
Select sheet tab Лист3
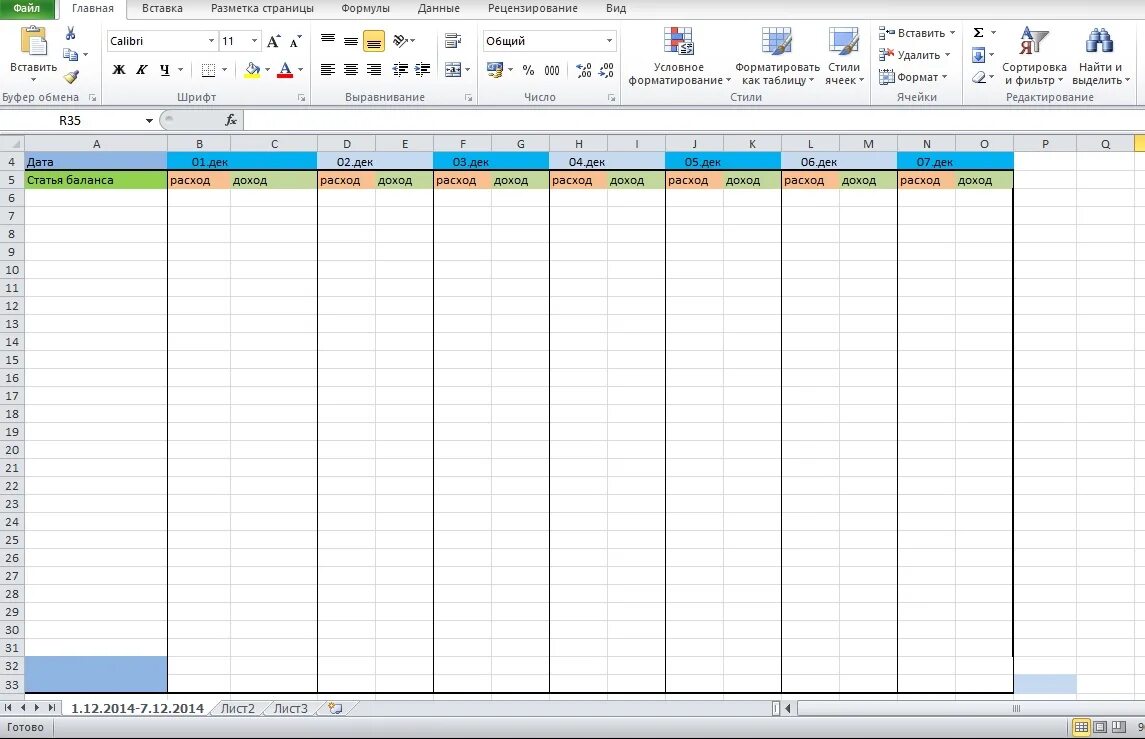tap(291, 708)
